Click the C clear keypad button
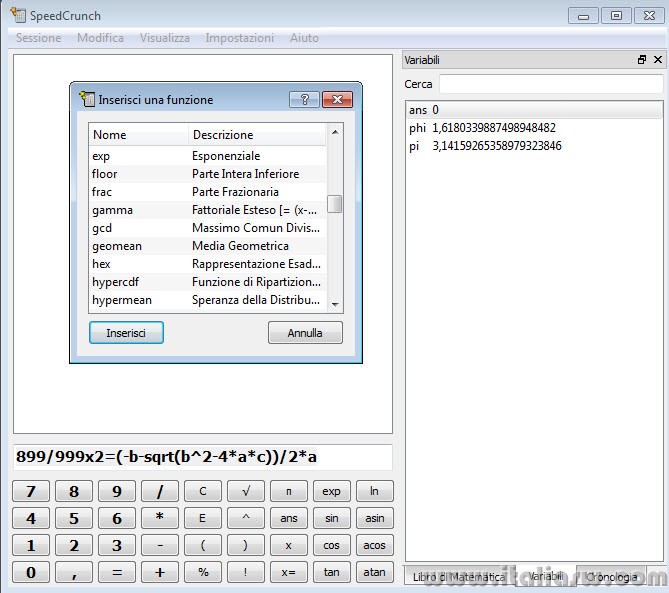 pyautogui.click(x=203, y=491)
